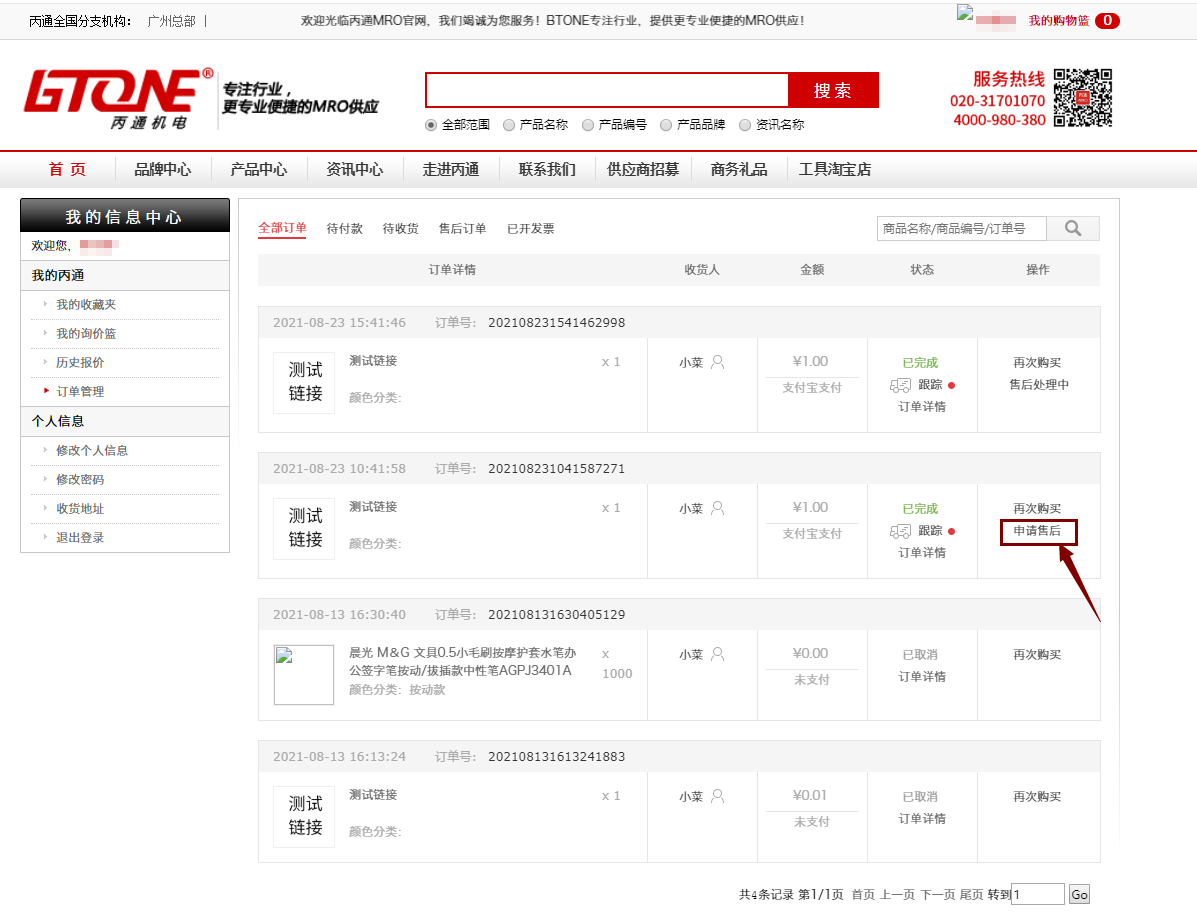Image resolution: width=1197 pixels, height=913 pixels.
Task: Click the BTONE logo
Action: click(x=118, y=99)
